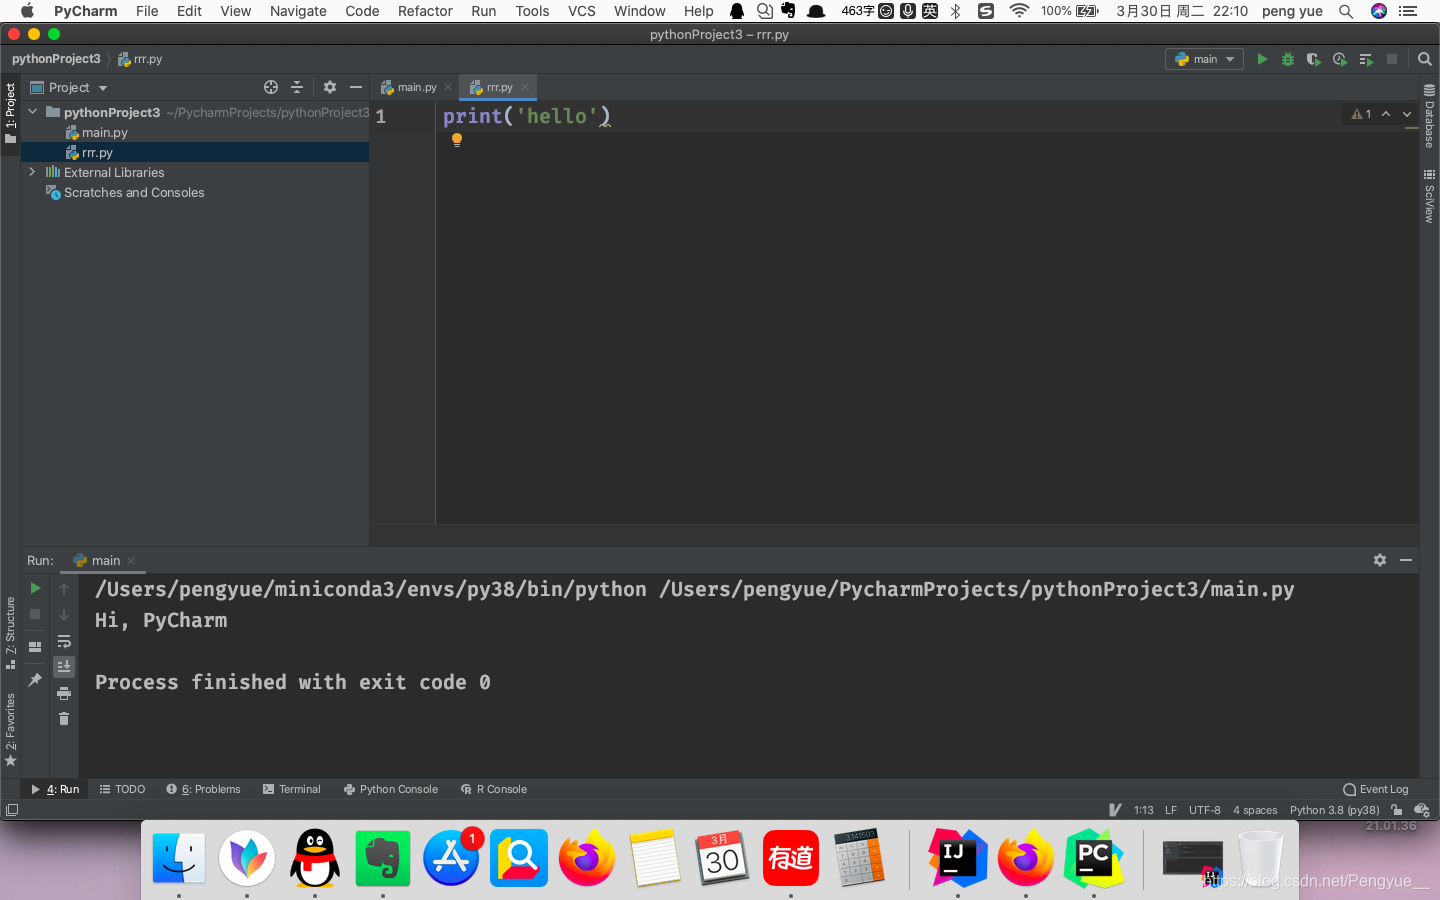The image size is (1440, 900).
Task: Open the Python Console tool window
Action: tap(391, 789)
